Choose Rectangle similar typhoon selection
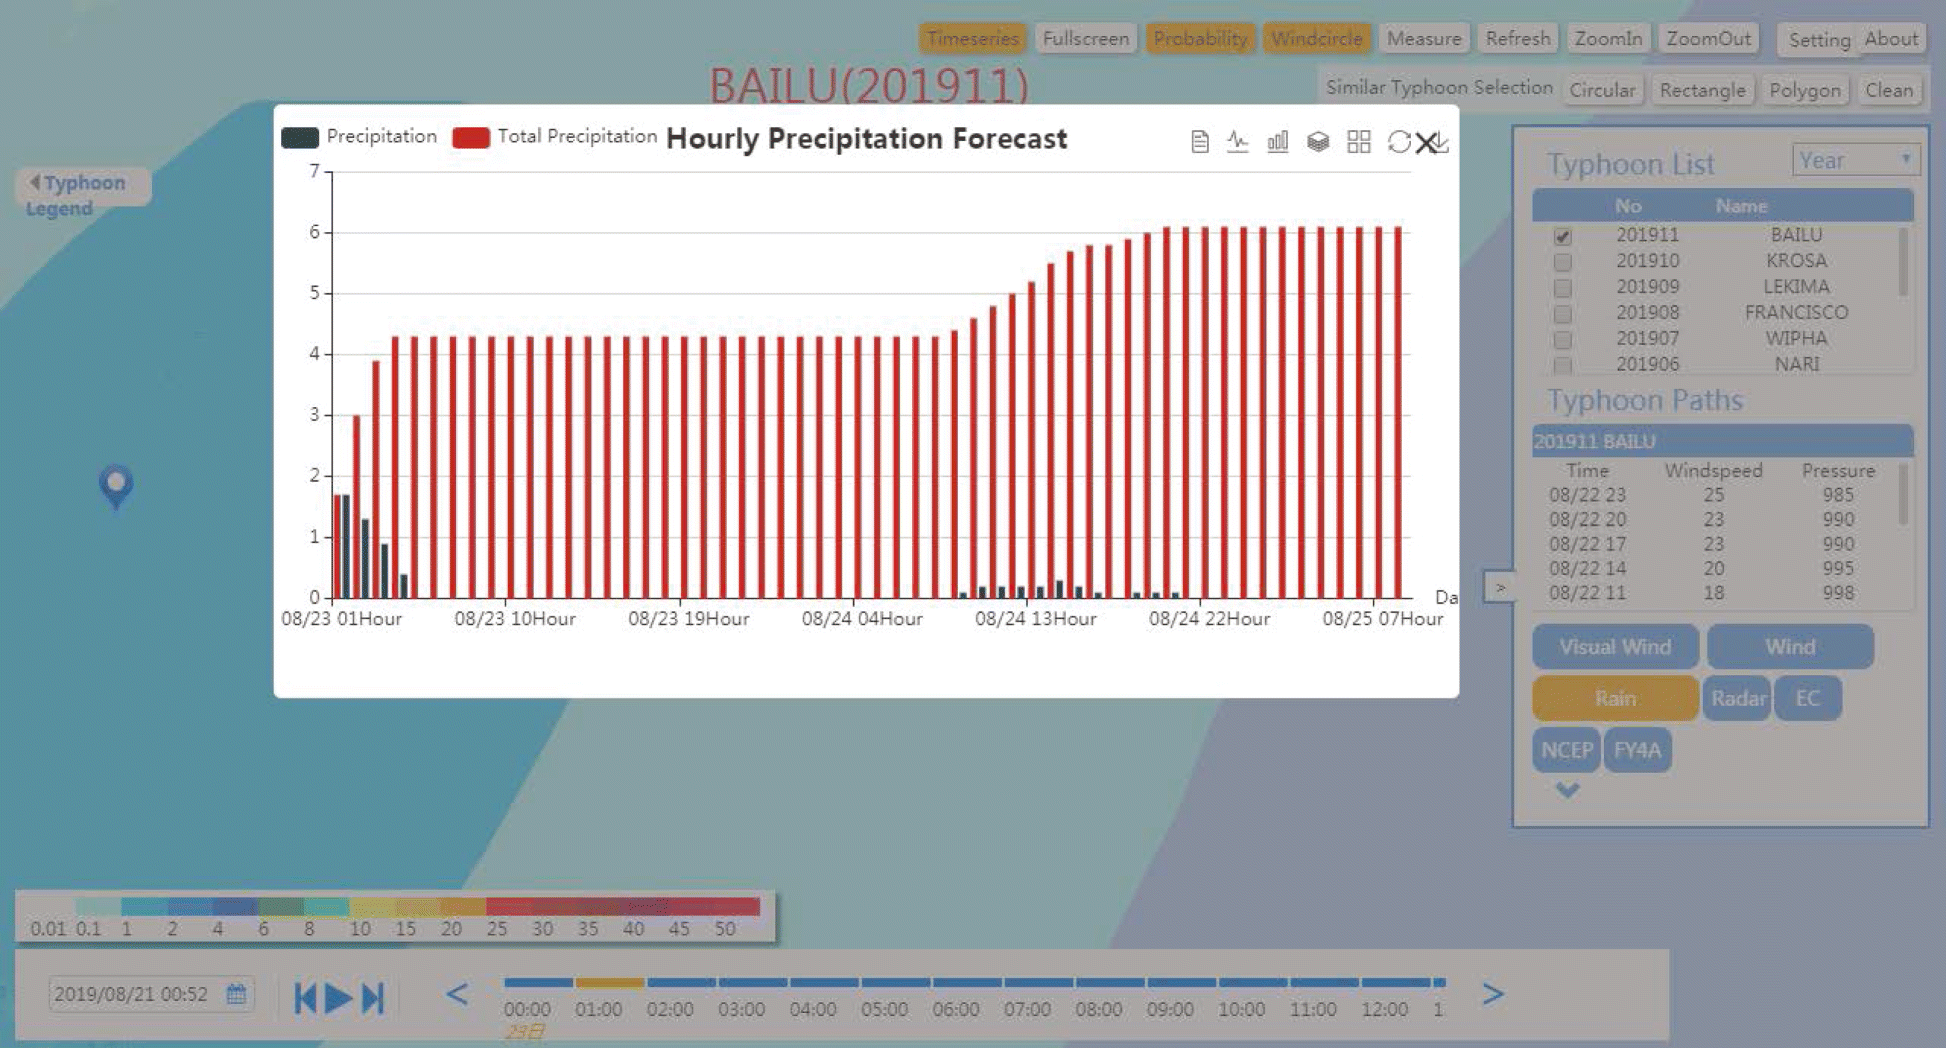The height and width of the screenshot is (1048, 1946). click(1702, 90)
